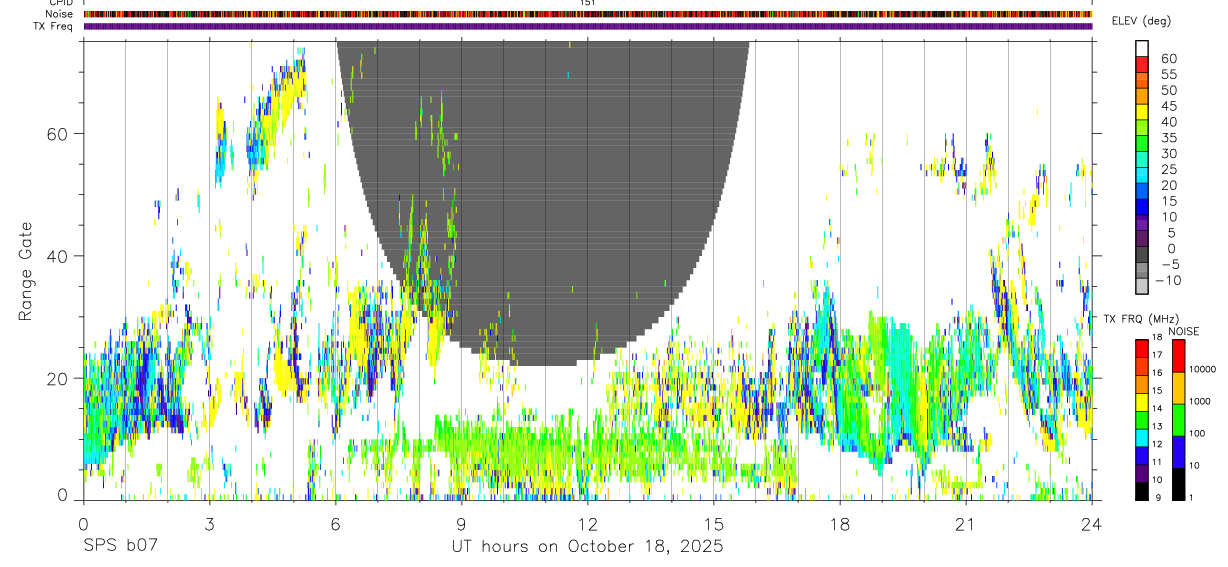Click the purple TX Freq strip above plot
The height and width of the screenshot is (567, 1228).
(588, 26)
